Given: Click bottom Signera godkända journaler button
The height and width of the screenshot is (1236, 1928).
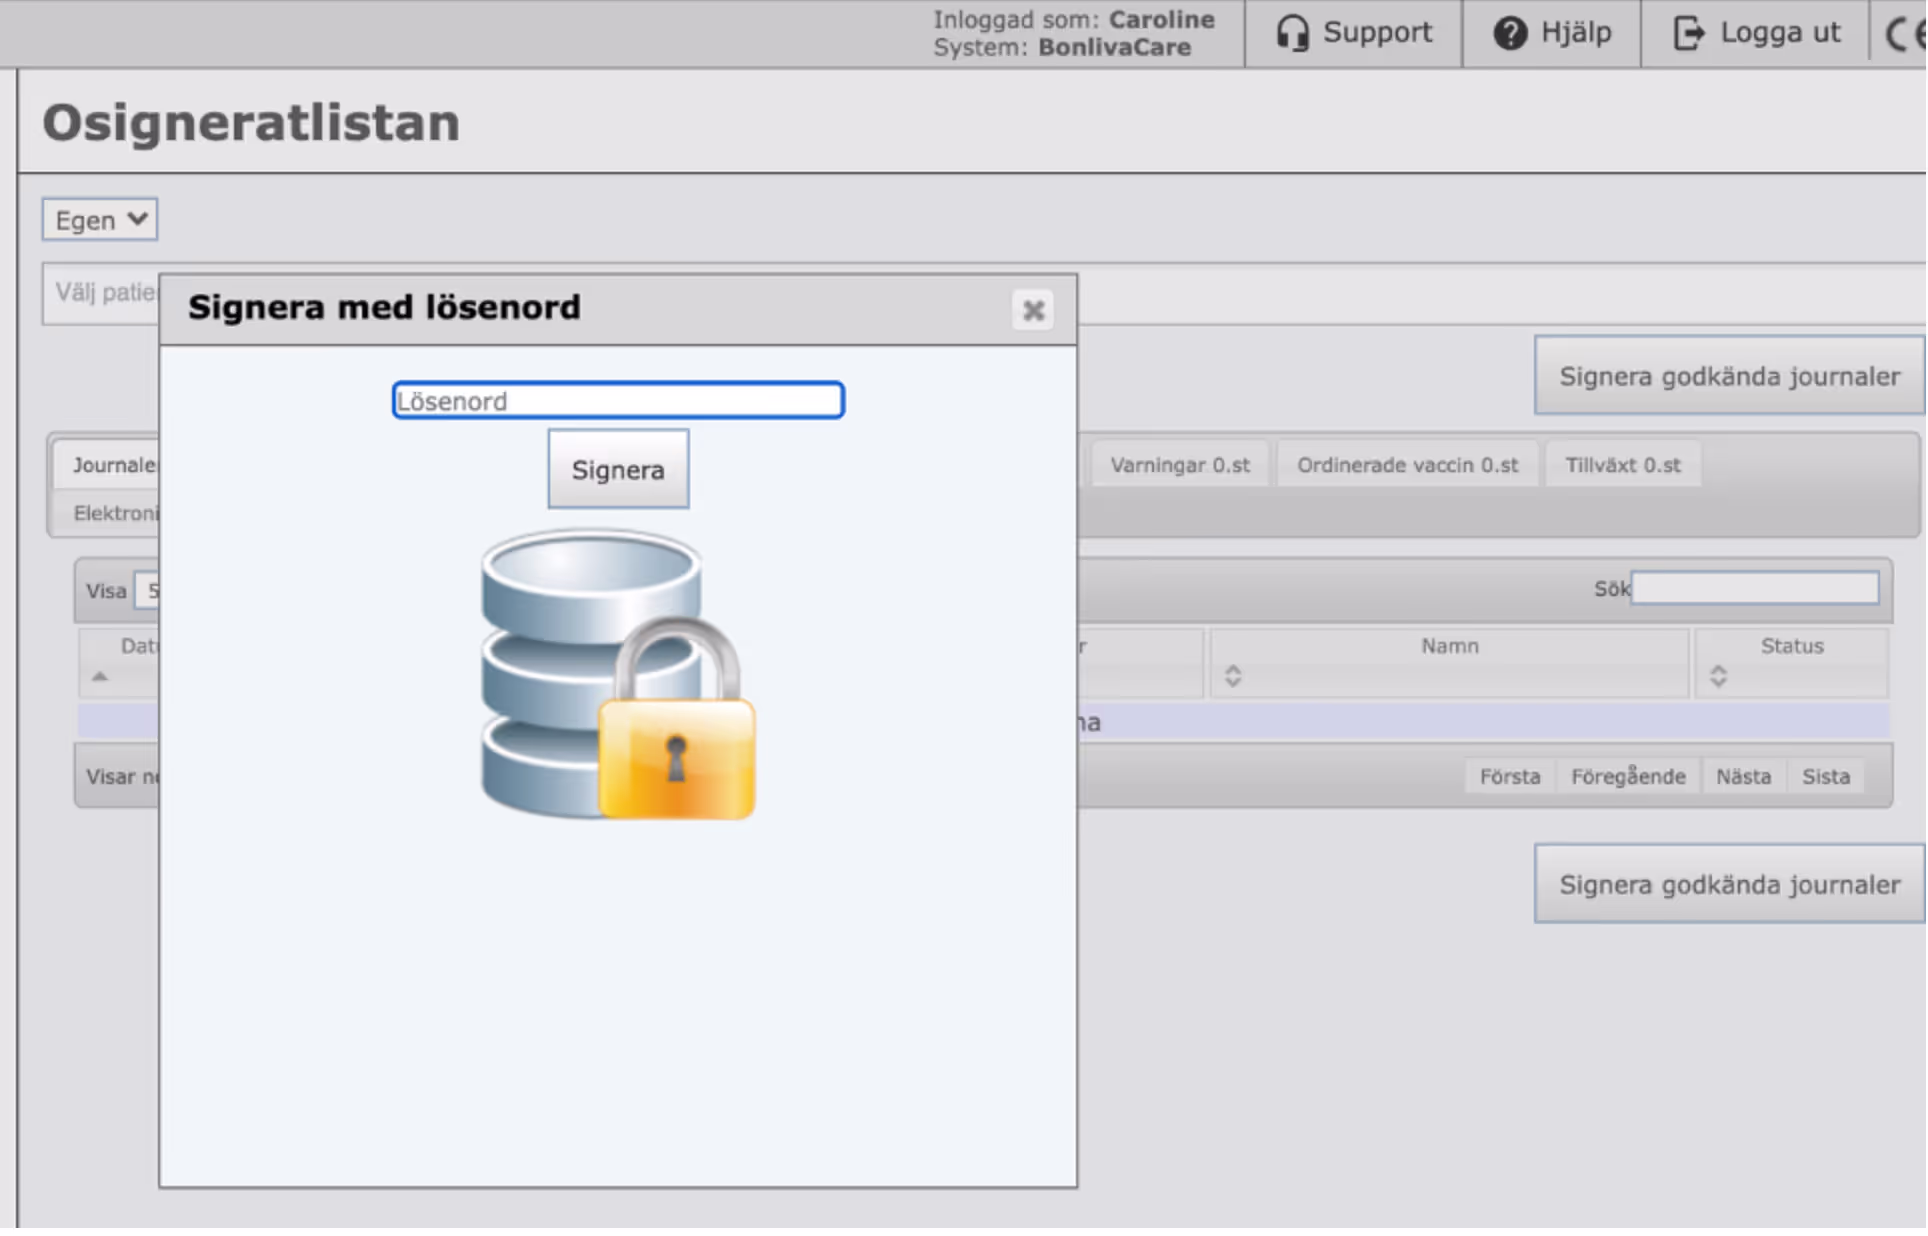Looking at the screenshot, I should pos(1728,884).
